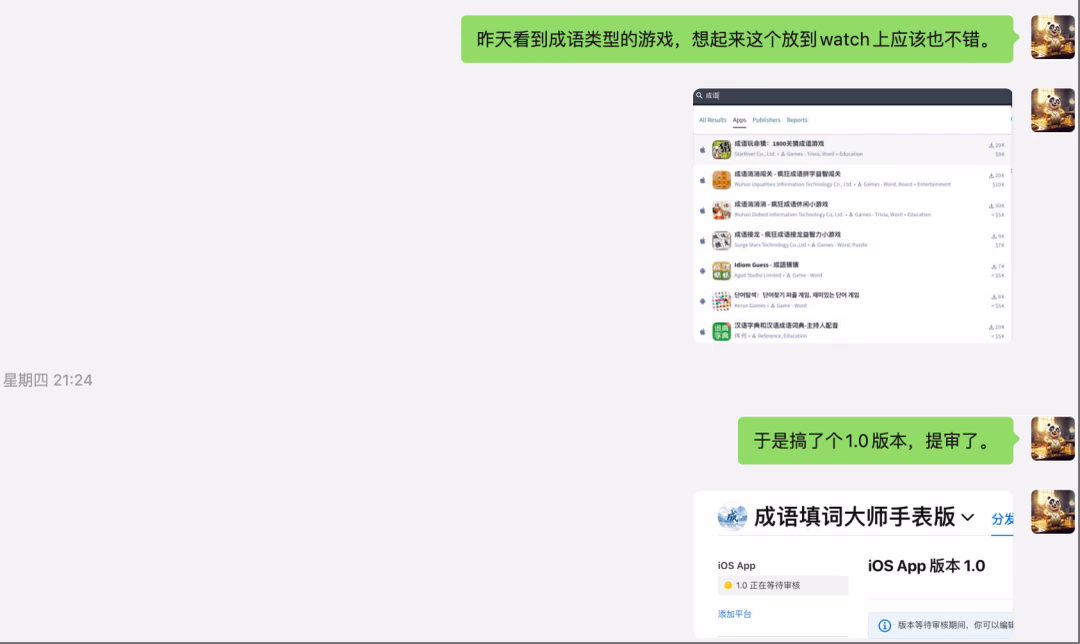The height and width of the screenshot is (644, 1080).
Task: Select the Apps tab
Action: pos(739,120)
